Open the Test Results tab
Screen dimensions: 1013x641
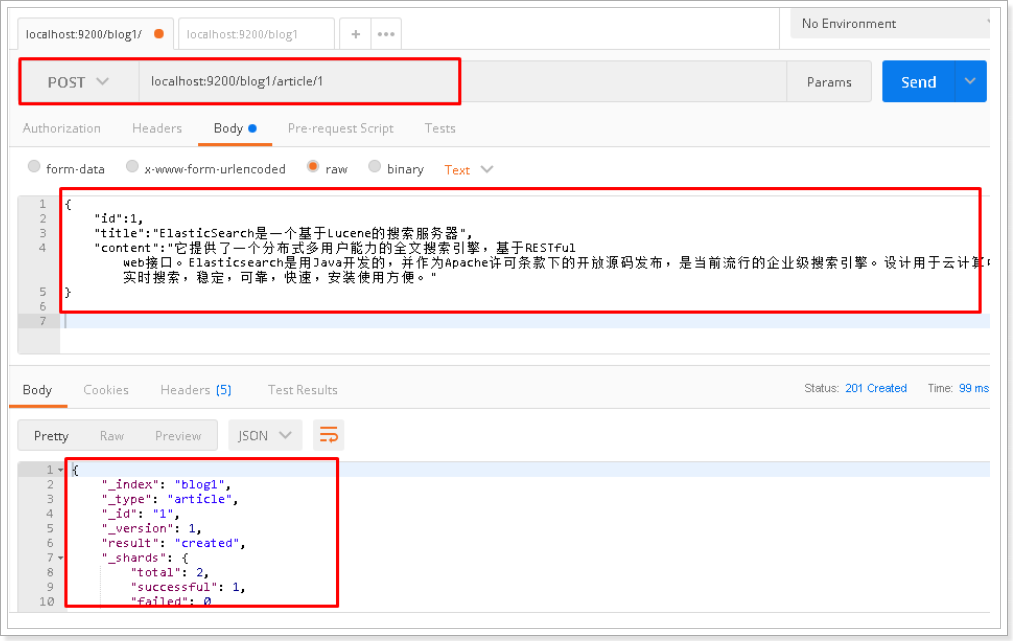click(x=302, y=390)
